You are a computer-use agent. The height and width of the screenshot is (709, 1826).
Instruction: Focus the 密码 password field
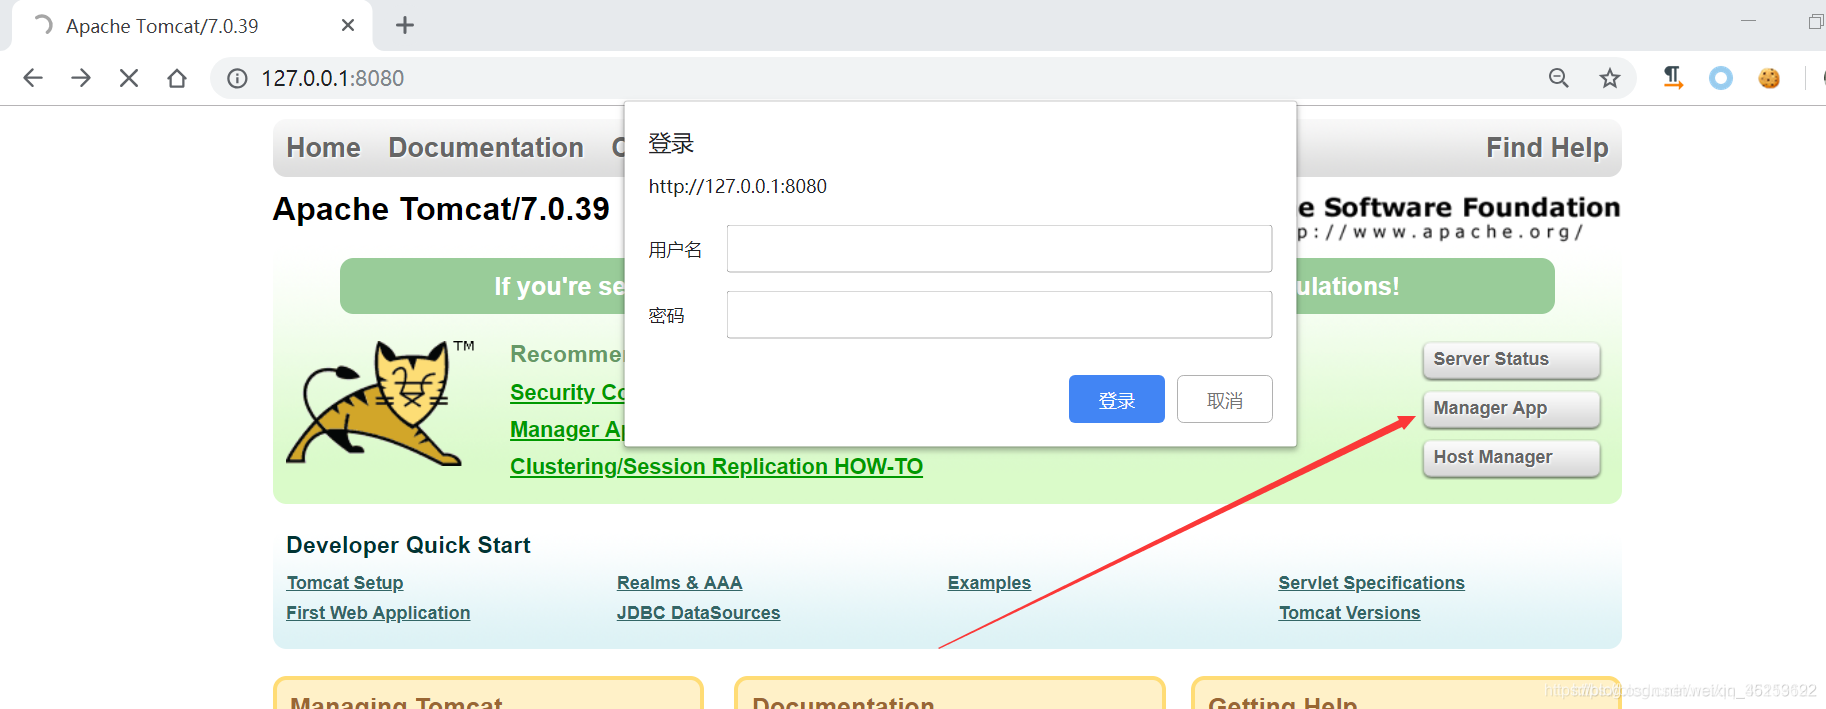[999, 315]
